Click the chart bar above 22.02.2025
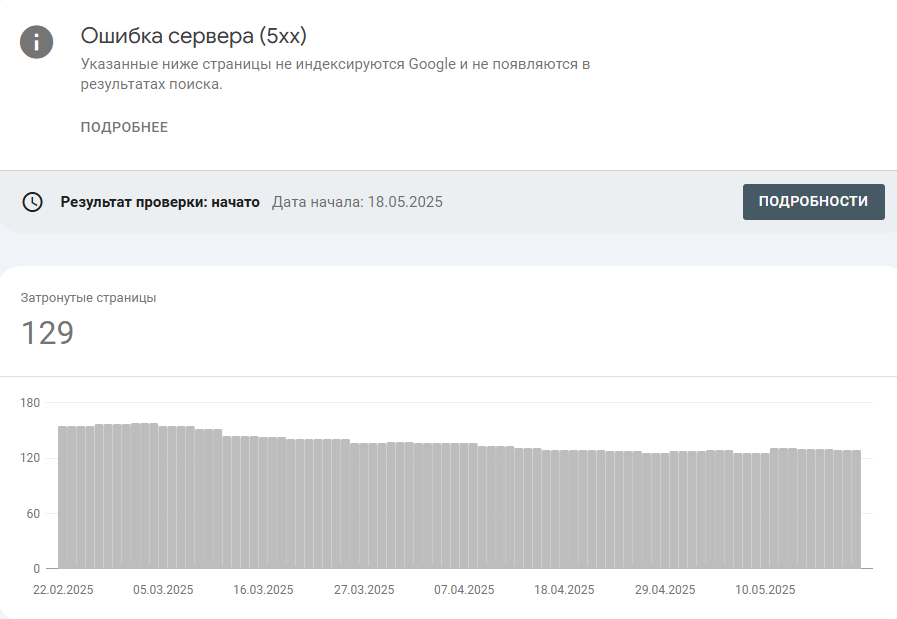This screenshot has height=619, width=897. coord(63,497)
